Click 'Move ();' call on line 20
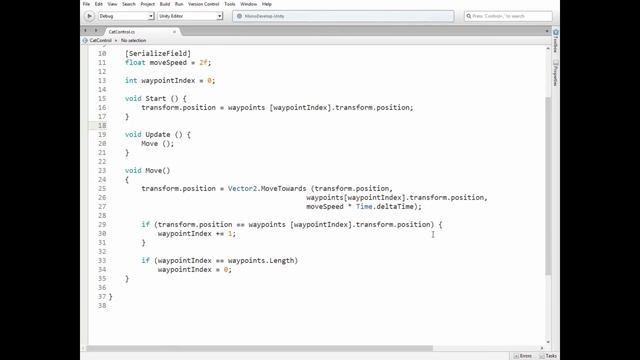Viewport: 640px width, 360px height. [x=158, y=143]
